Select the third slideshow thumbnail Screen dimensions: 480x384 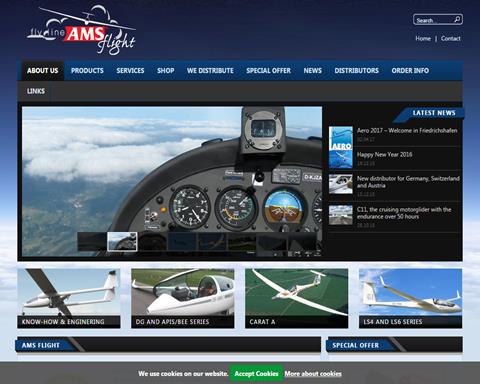point(152,242)
